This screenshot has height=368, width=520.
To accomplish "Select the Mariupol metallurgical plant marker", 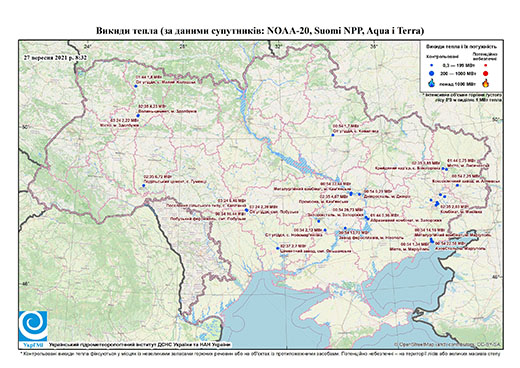I will (431, 239).
